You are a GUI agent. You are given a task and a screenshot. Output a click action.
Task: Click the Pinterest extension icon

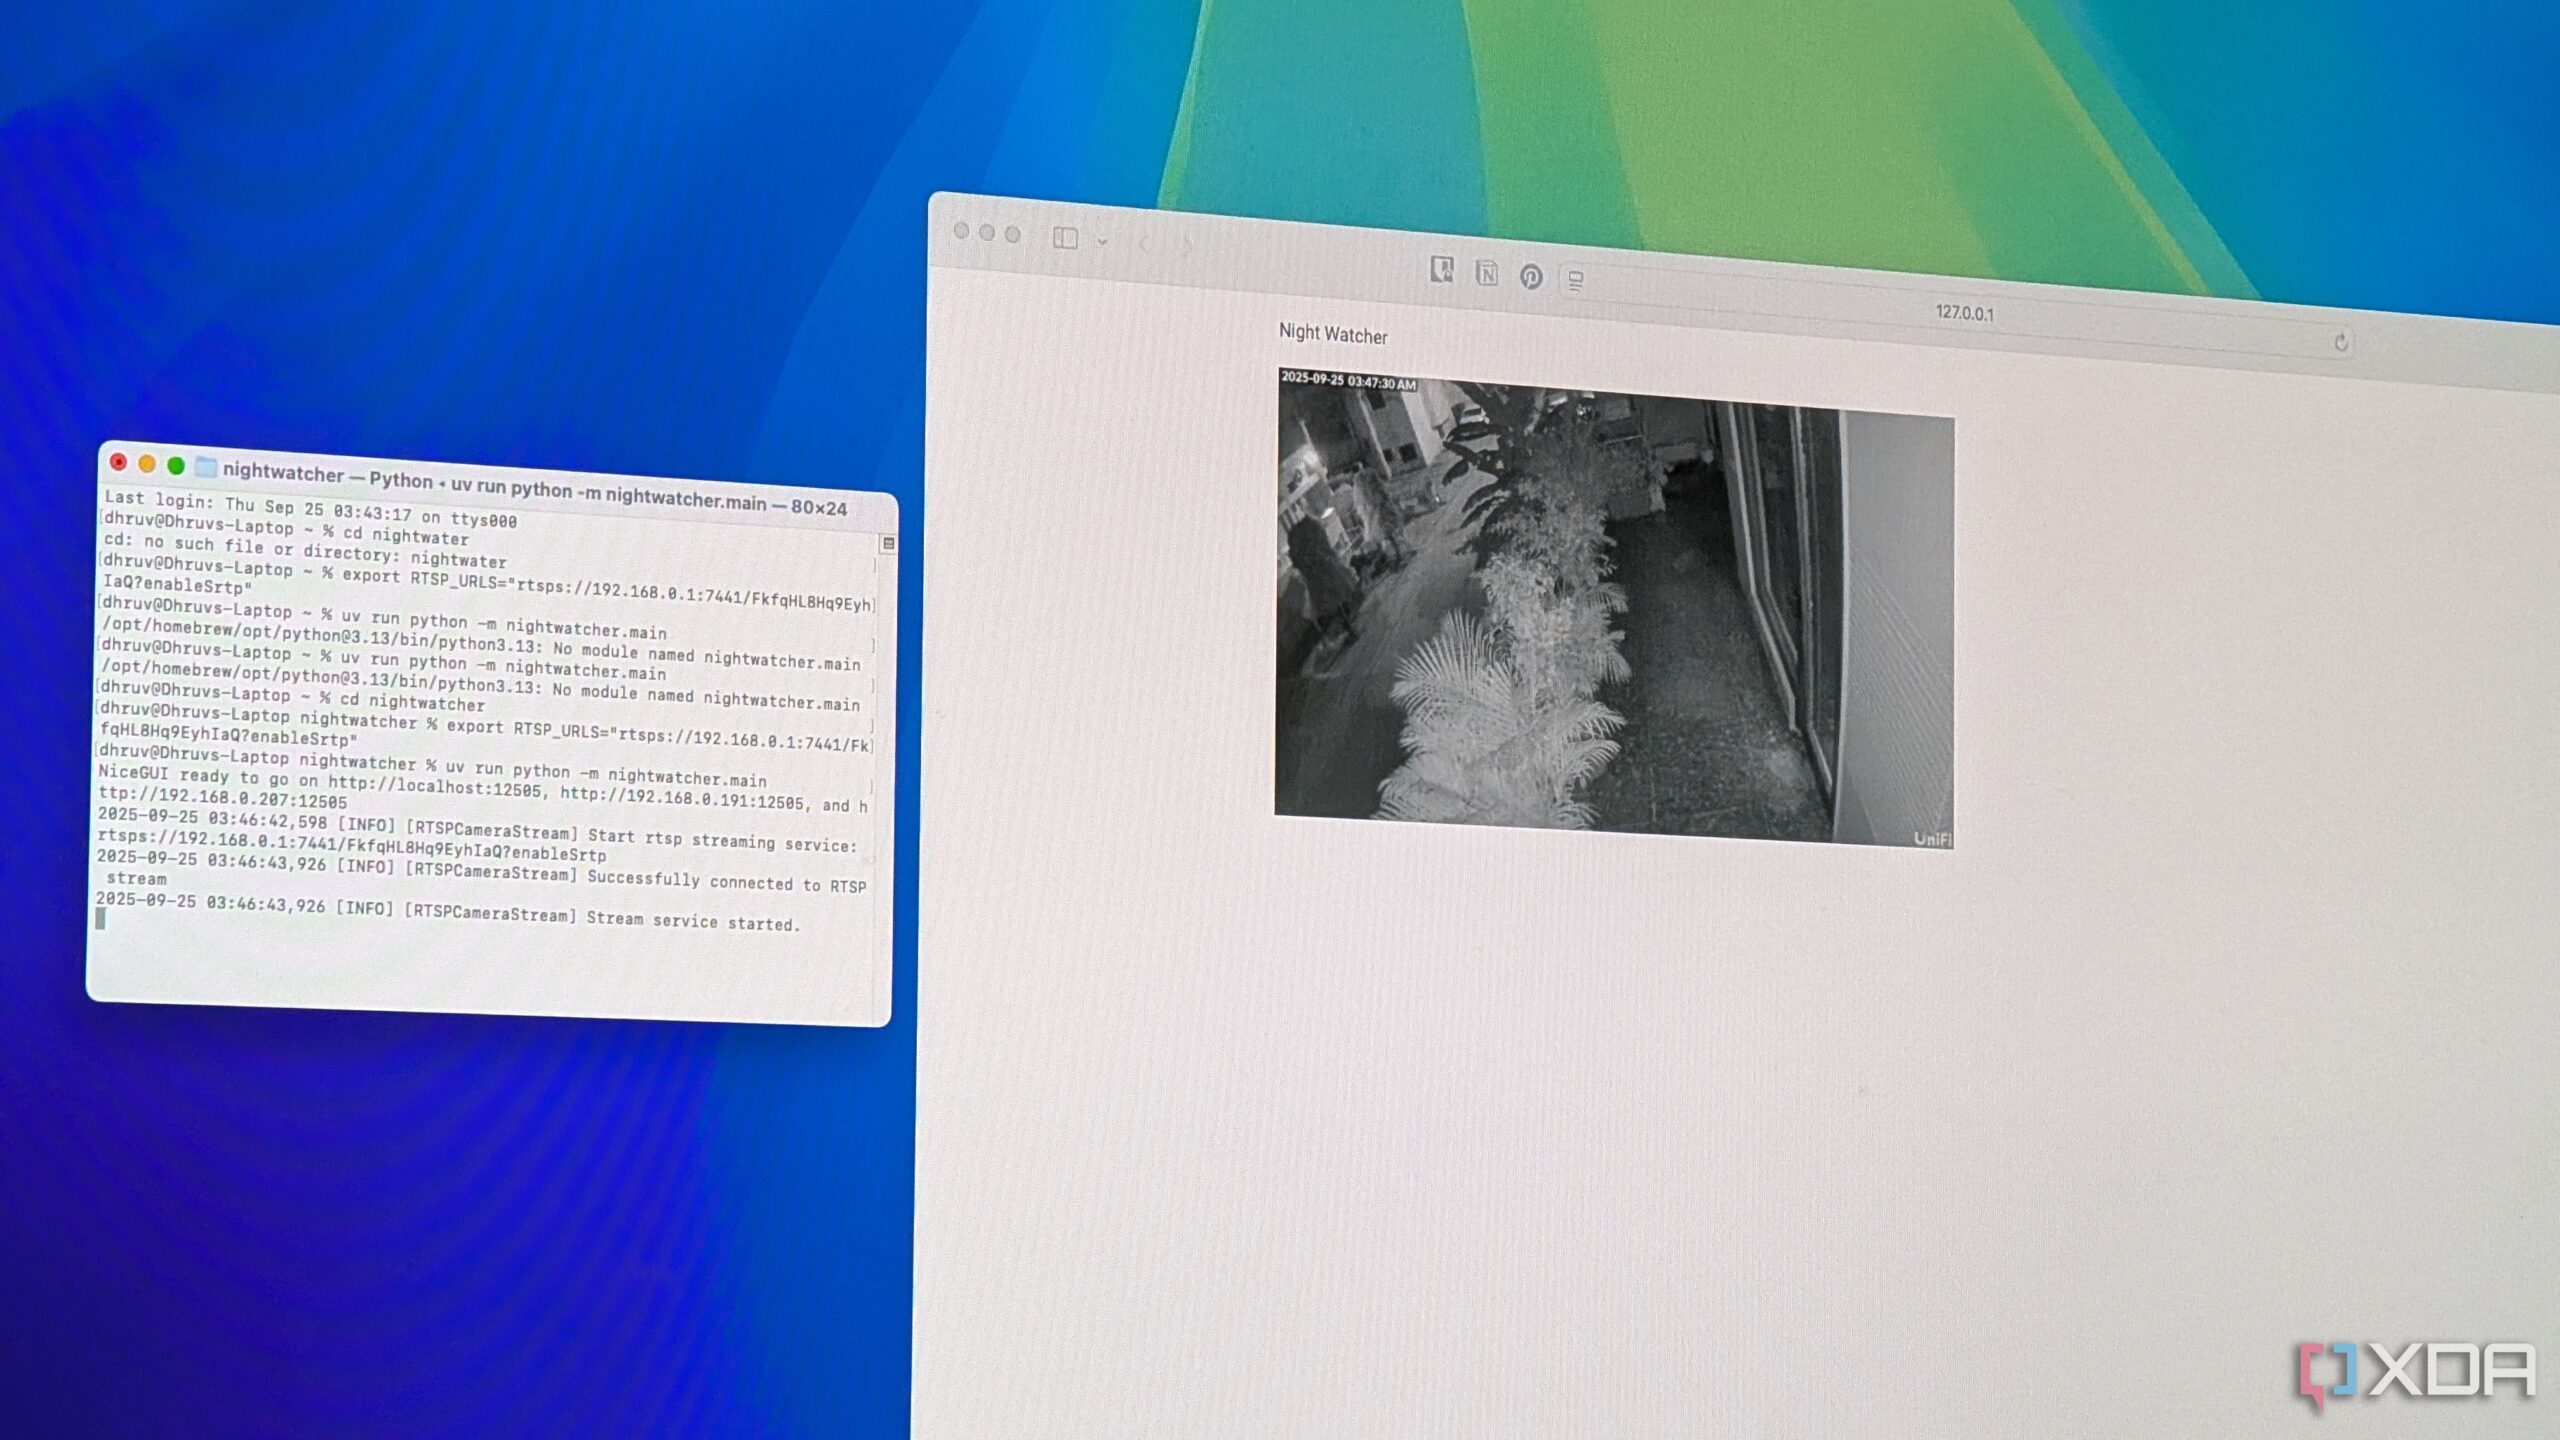1531,277
